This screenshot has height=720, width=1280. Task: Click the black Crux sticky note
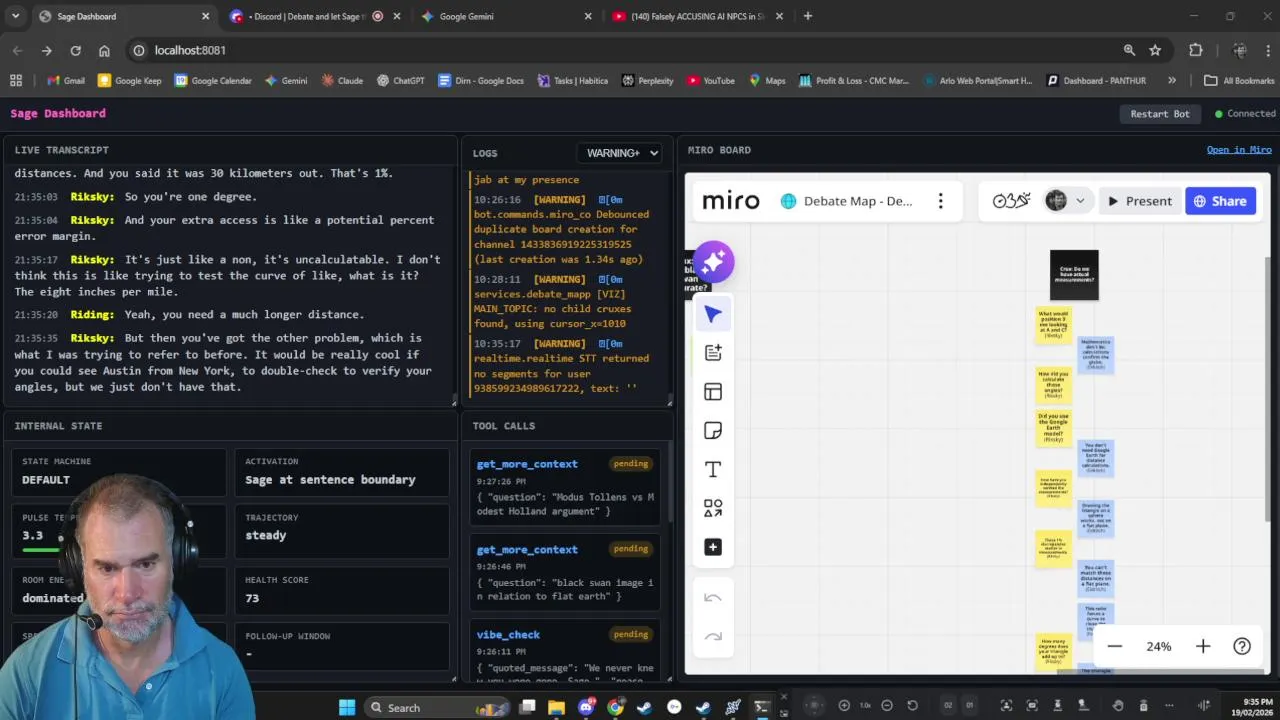click(1074, 275)
